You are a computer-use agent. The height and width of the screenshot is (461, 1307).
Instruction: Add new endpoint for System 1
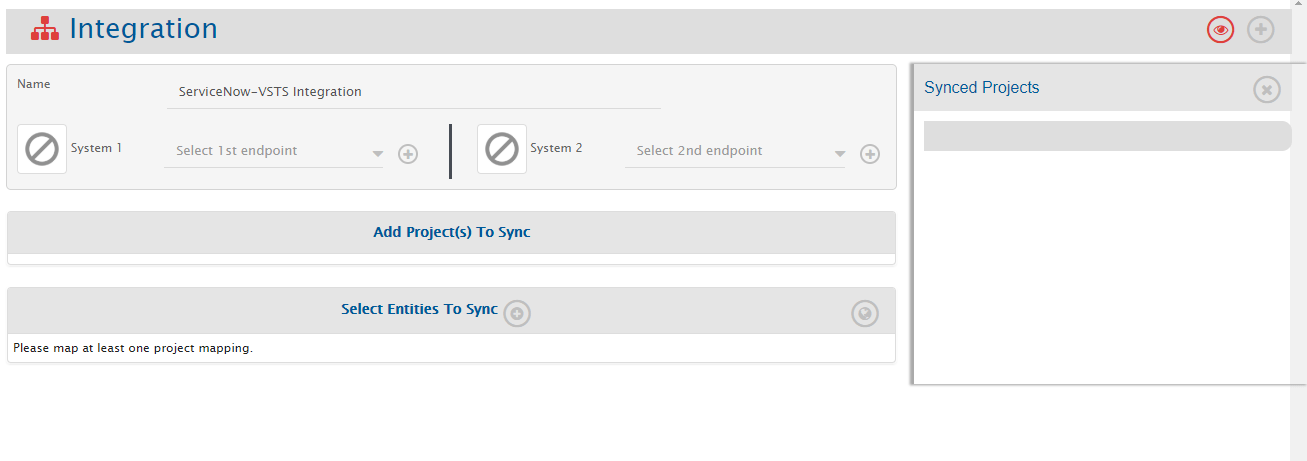point(408,154)
